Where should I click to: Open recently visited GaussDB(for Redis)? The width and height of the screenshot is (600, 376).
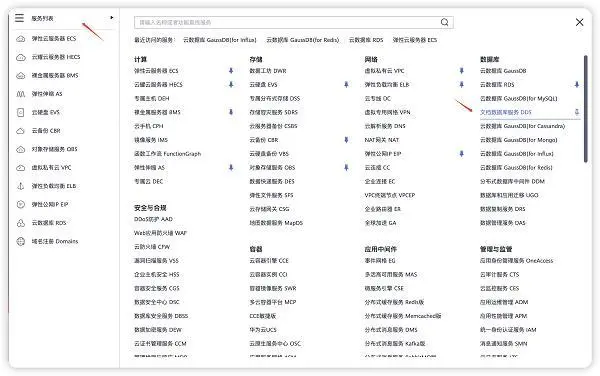303,40
